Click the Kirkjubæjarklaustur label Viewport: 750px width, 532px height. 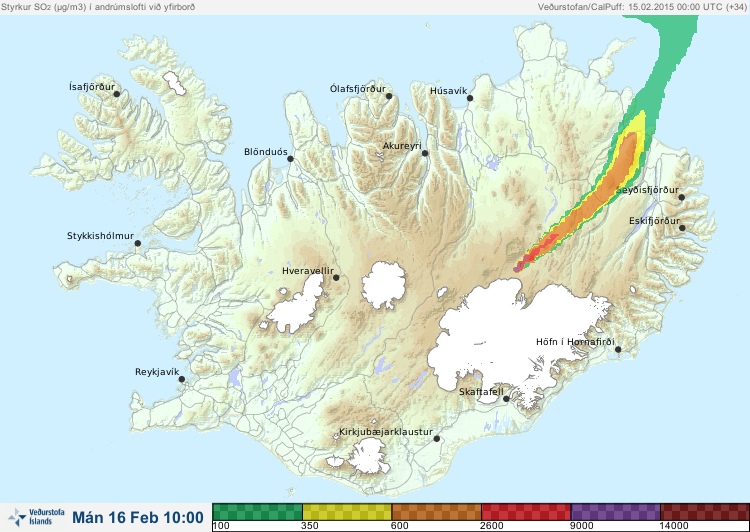click(x=386, y=432)
